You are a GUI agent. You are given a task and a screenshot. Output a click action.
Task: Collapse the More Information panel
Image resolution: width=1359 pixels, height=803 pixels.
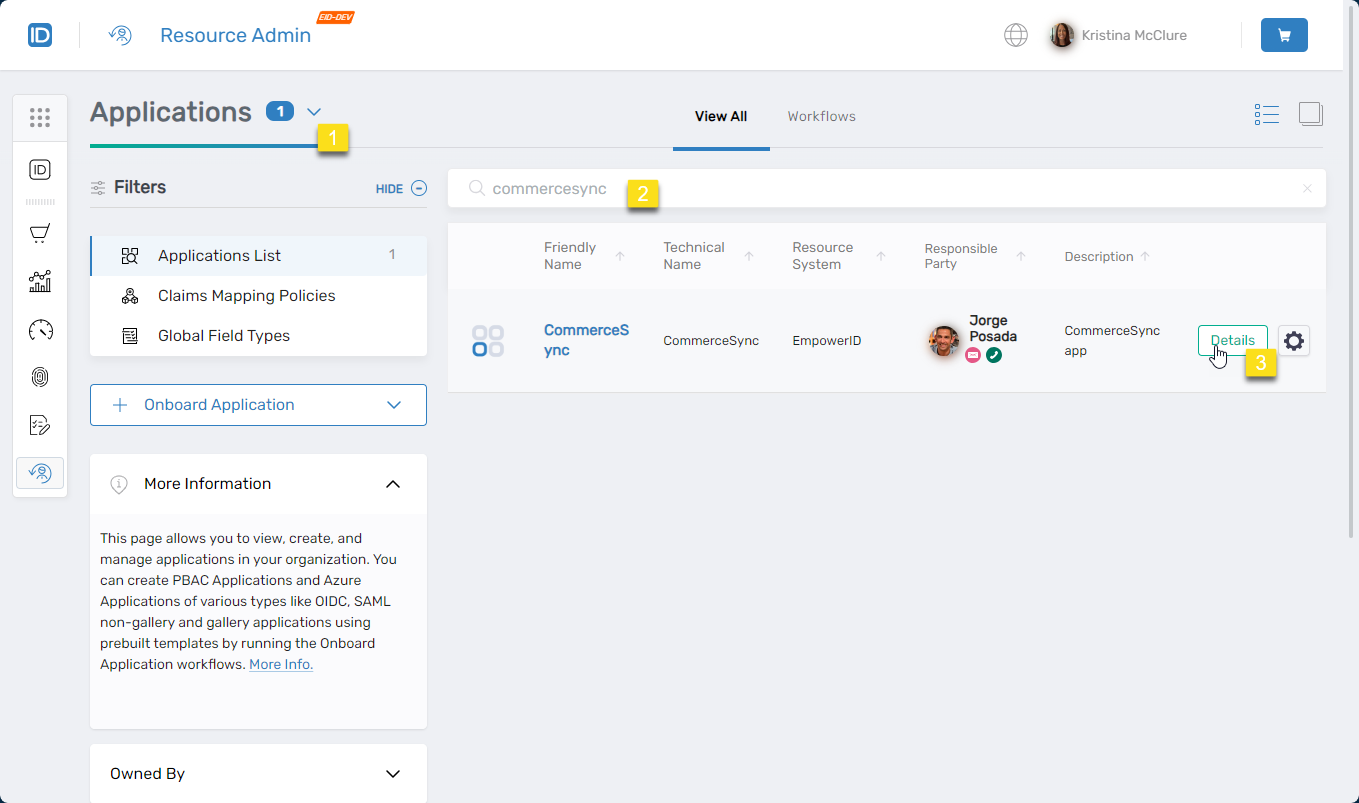[393, 484]
